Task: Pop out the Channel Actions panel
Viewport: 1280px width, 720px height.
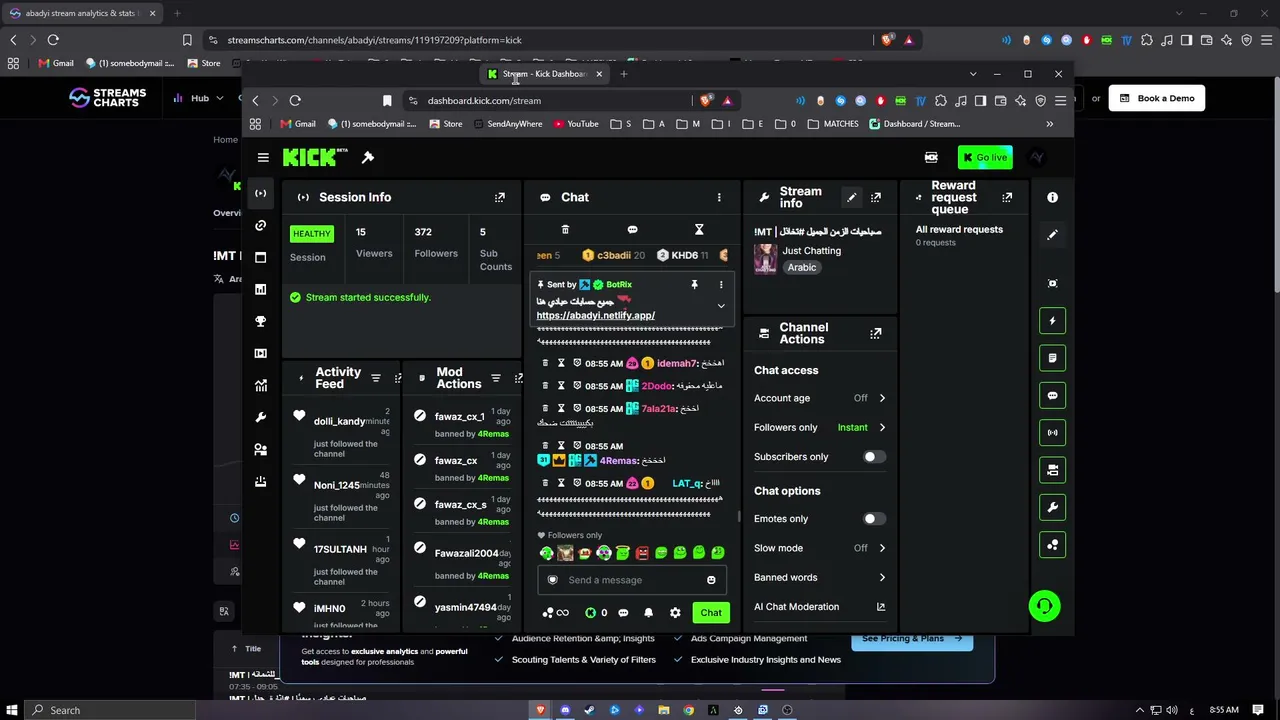Action: [876, 333]
